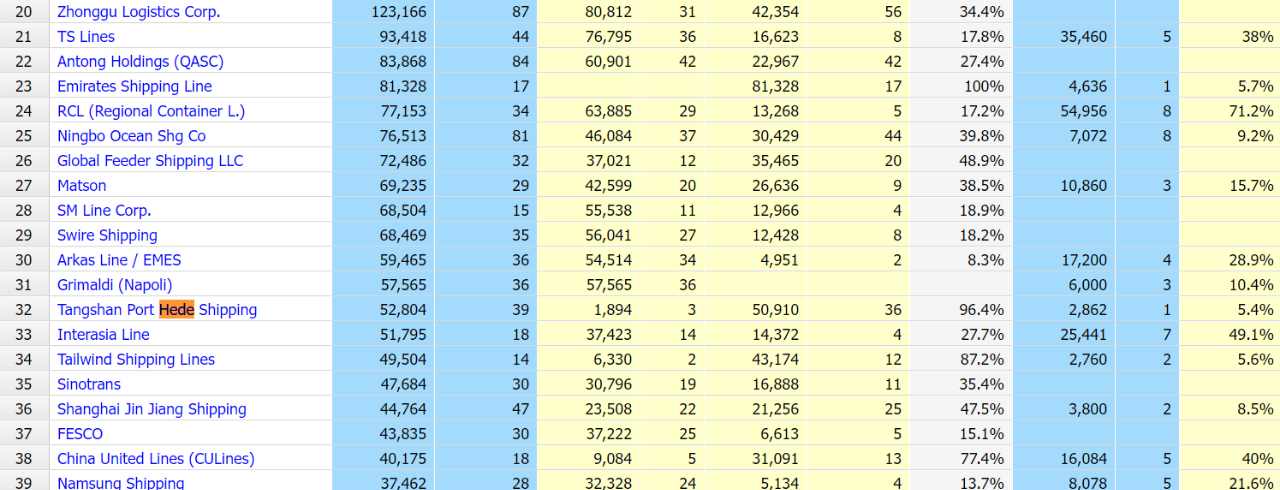This screenshot has width=1280, height=490.
Task: Open the Matson operator link
Action: [81, 186]
